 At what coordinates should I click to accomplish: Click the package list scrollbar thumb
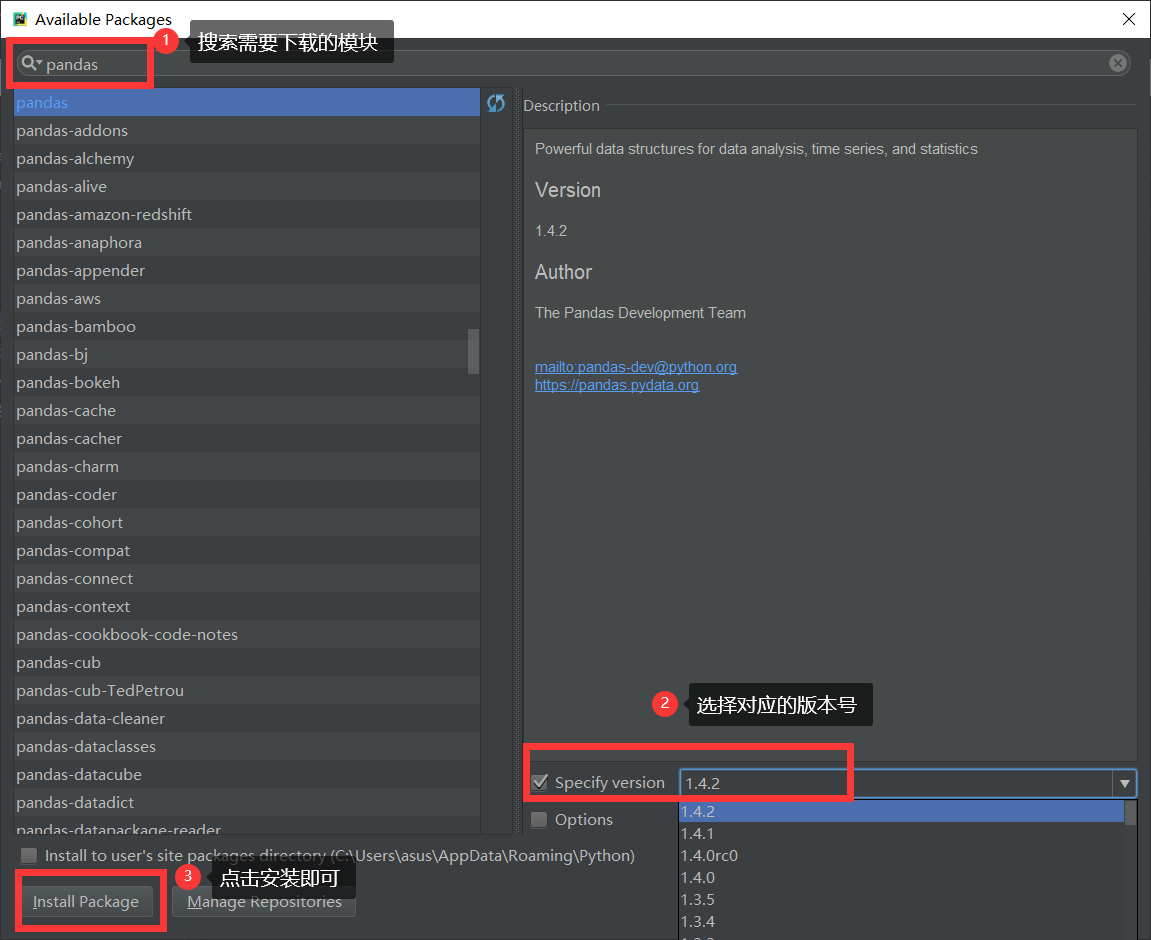473,351
